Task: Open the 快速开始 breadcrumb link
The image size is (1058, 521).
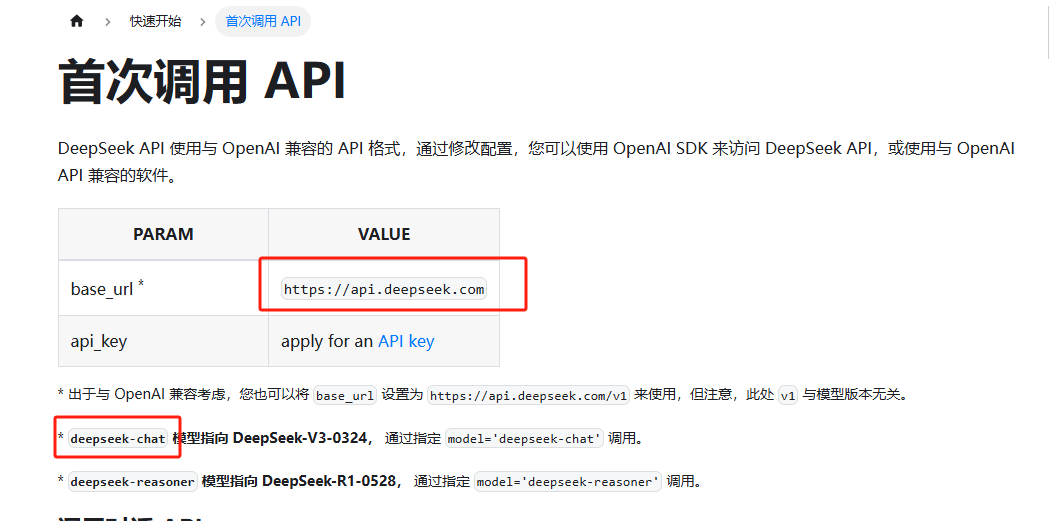Action: (x=156, y=21)
